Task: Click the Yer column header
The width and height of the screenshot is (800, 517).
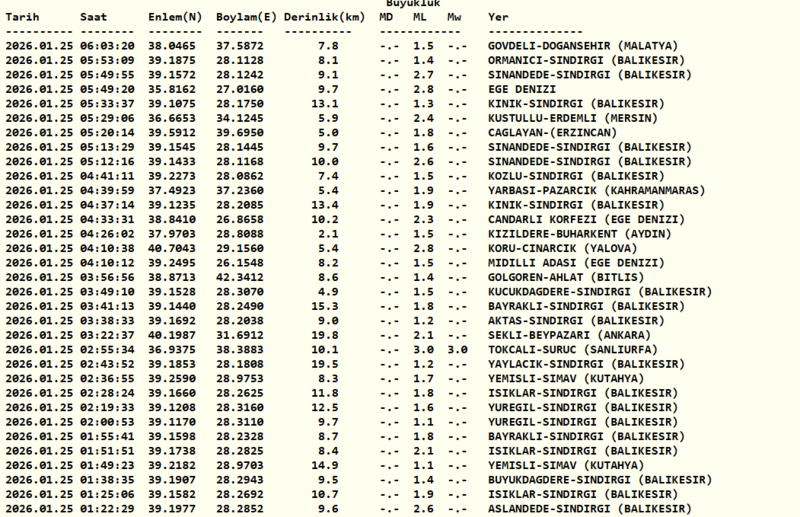Action: 498,18
